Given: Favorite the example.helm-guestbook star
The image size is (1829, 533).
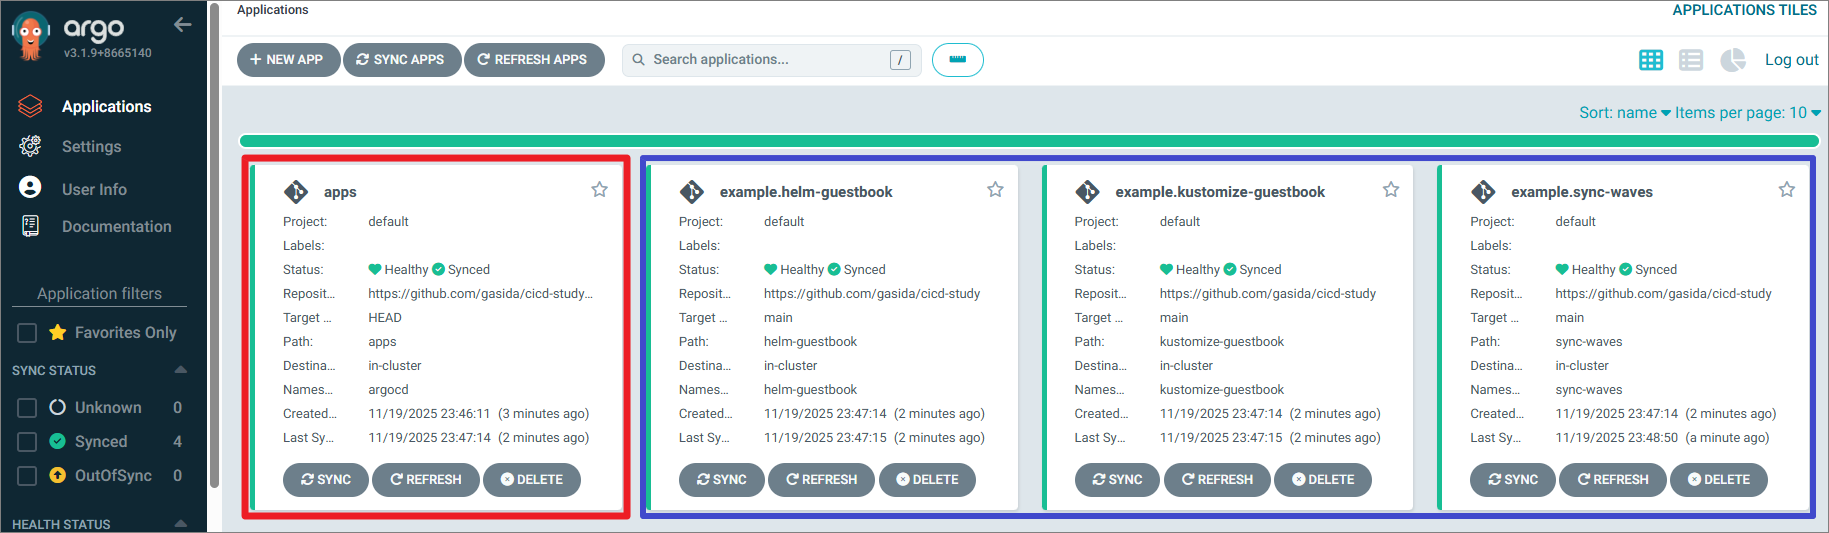Looking at the screenshot, I should [x=995, y=190].
